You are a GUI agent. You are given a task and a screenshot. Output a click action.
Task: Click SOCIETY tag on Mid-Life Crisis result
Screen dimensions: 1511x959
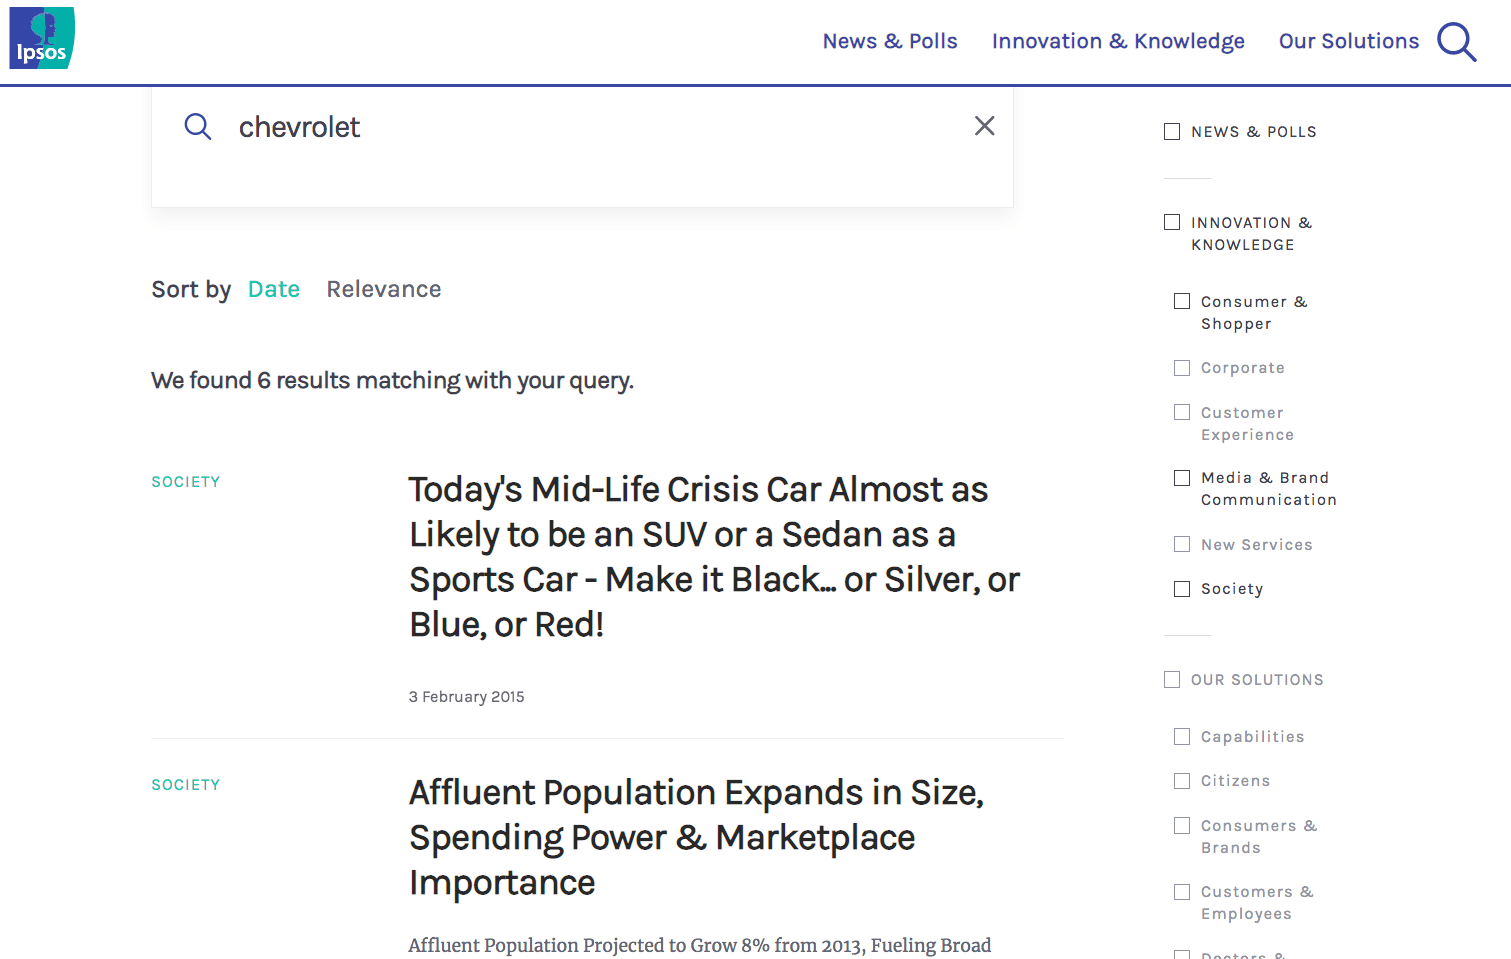(x=186, y=482)
